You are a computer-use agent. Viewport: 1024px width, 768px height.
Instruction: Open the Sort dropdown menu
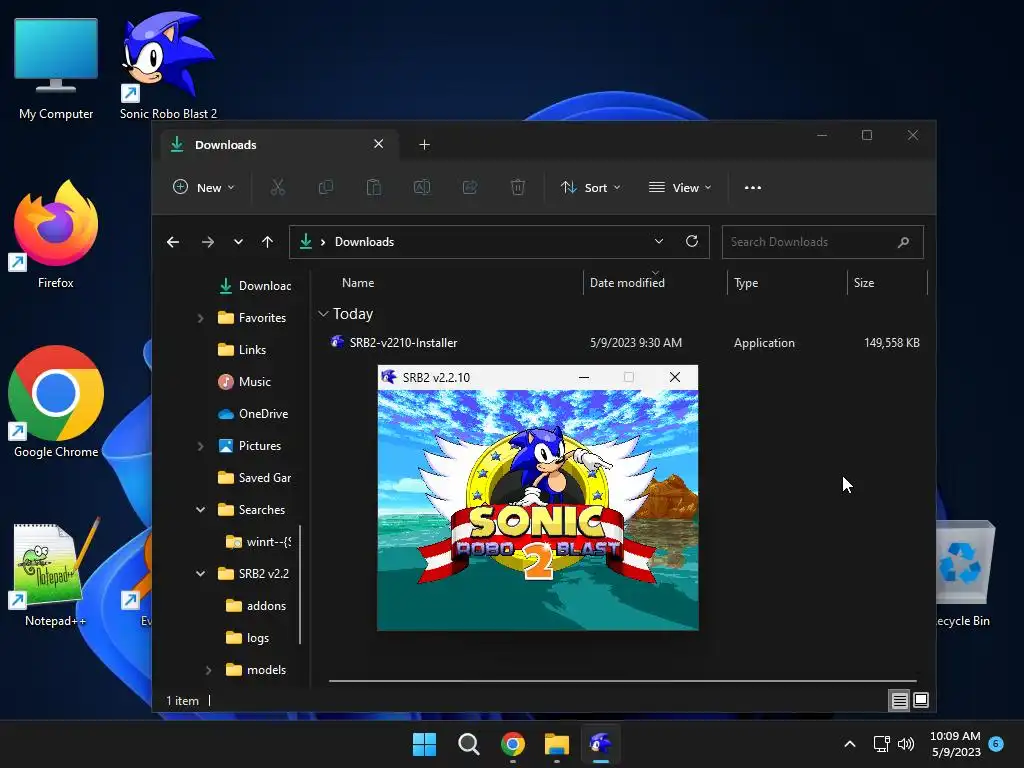click(591, 187)
